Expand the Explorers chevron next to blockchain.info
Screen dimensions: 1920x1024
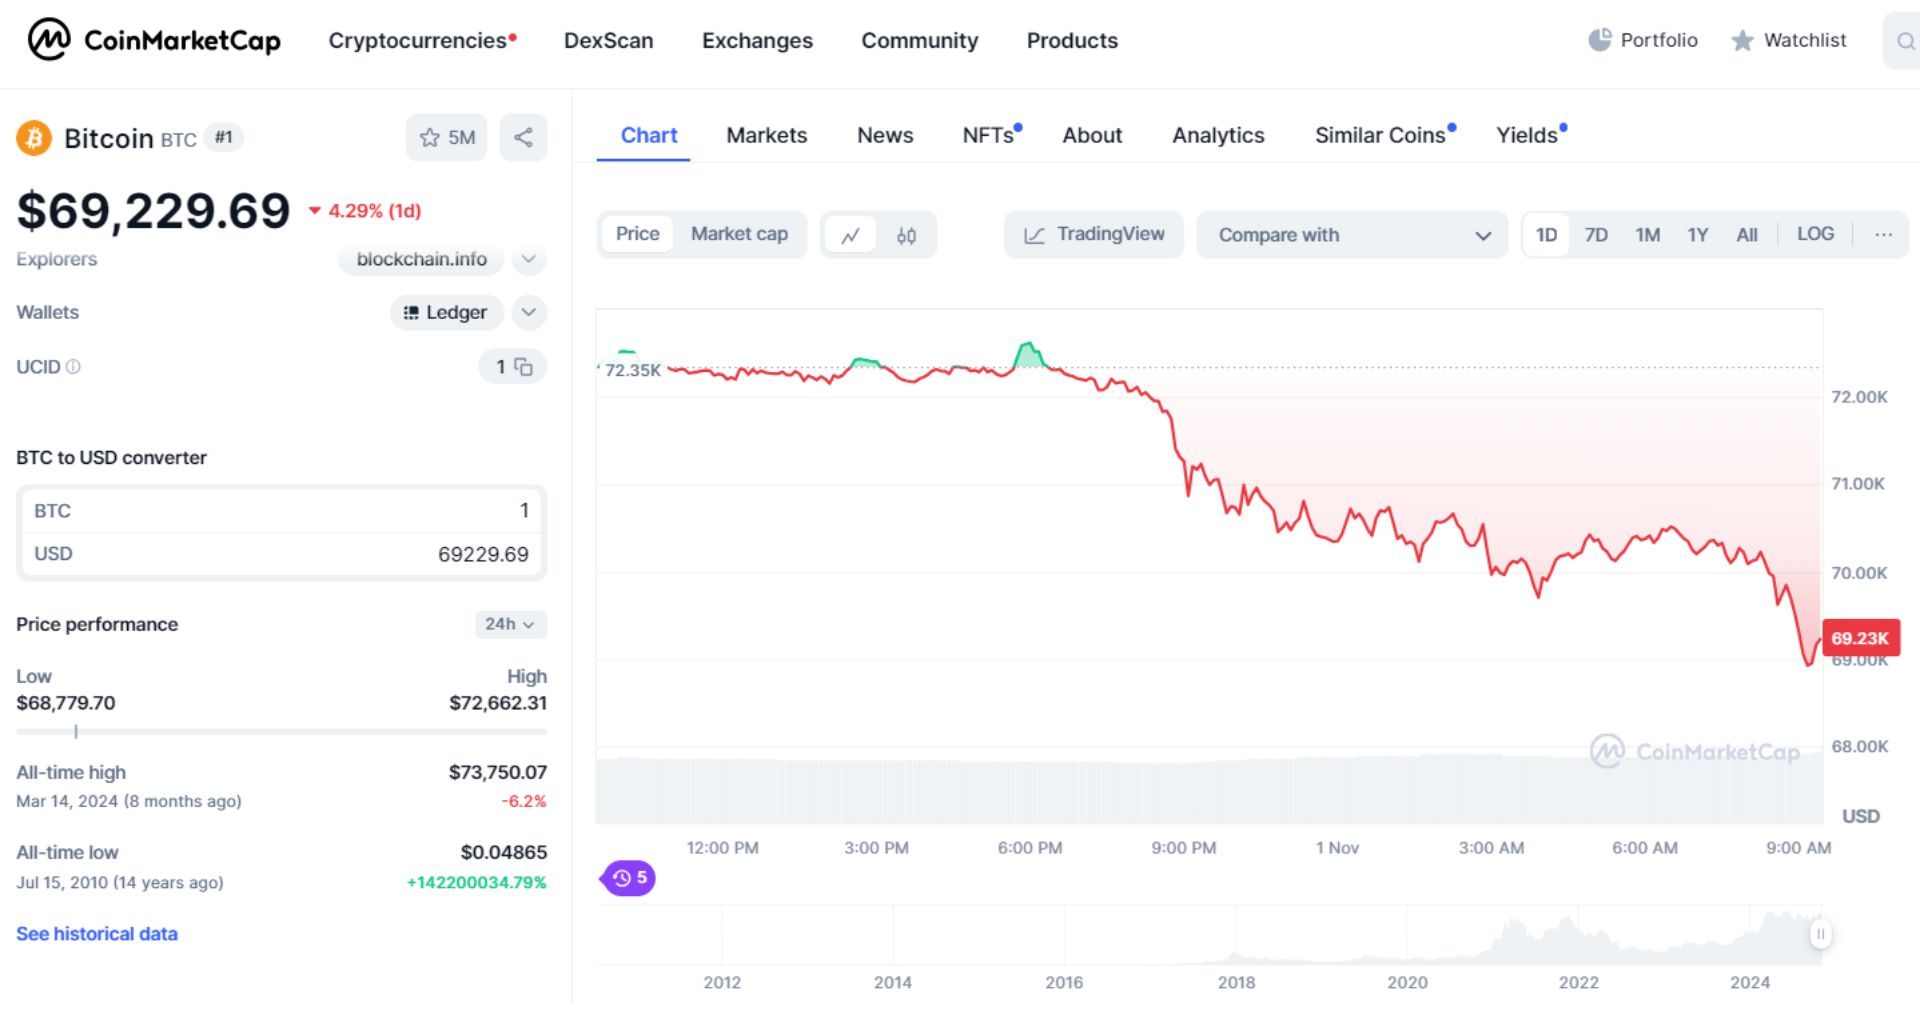(528, 259)
